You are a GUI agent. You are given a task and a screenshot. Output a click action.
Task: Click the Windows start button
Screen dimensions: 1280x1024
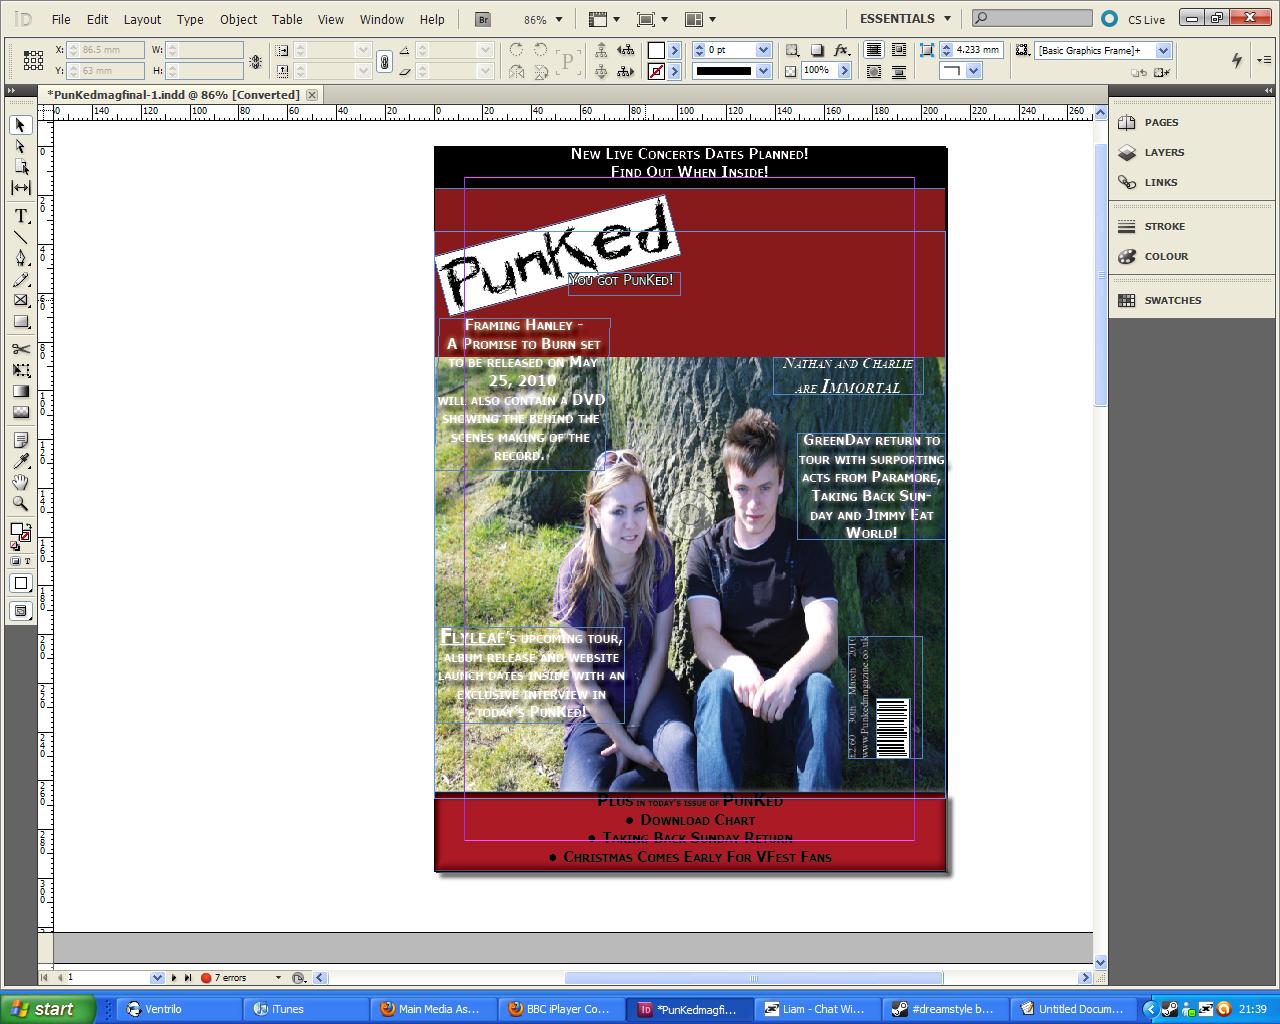[47, 1009]
